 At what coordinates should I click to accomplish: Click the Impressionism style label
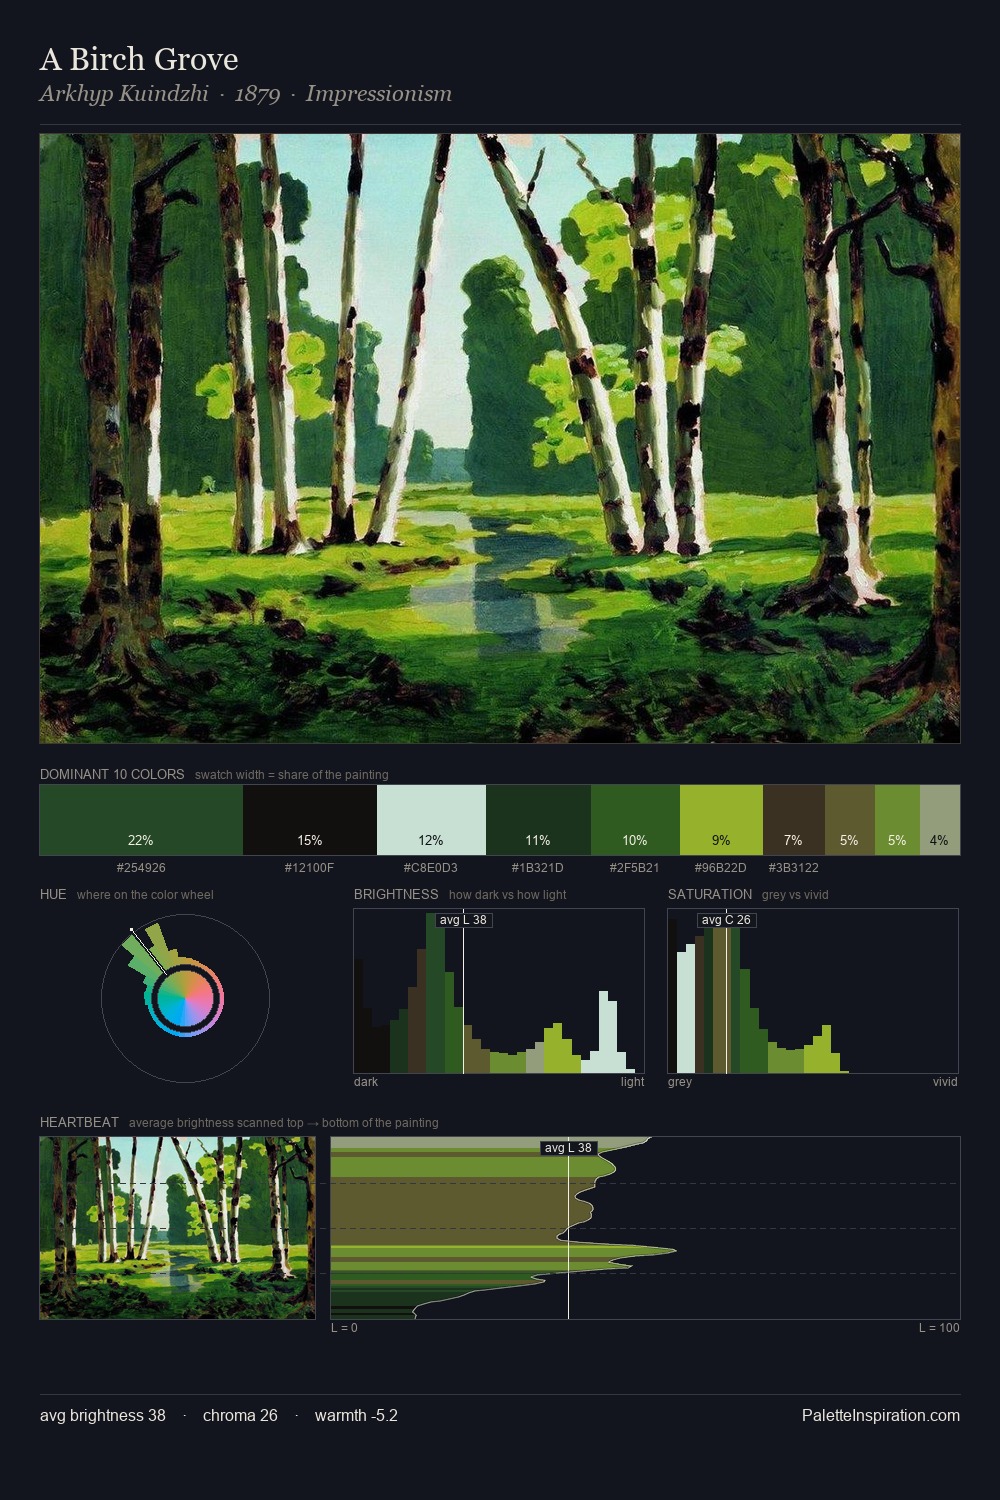379,94
